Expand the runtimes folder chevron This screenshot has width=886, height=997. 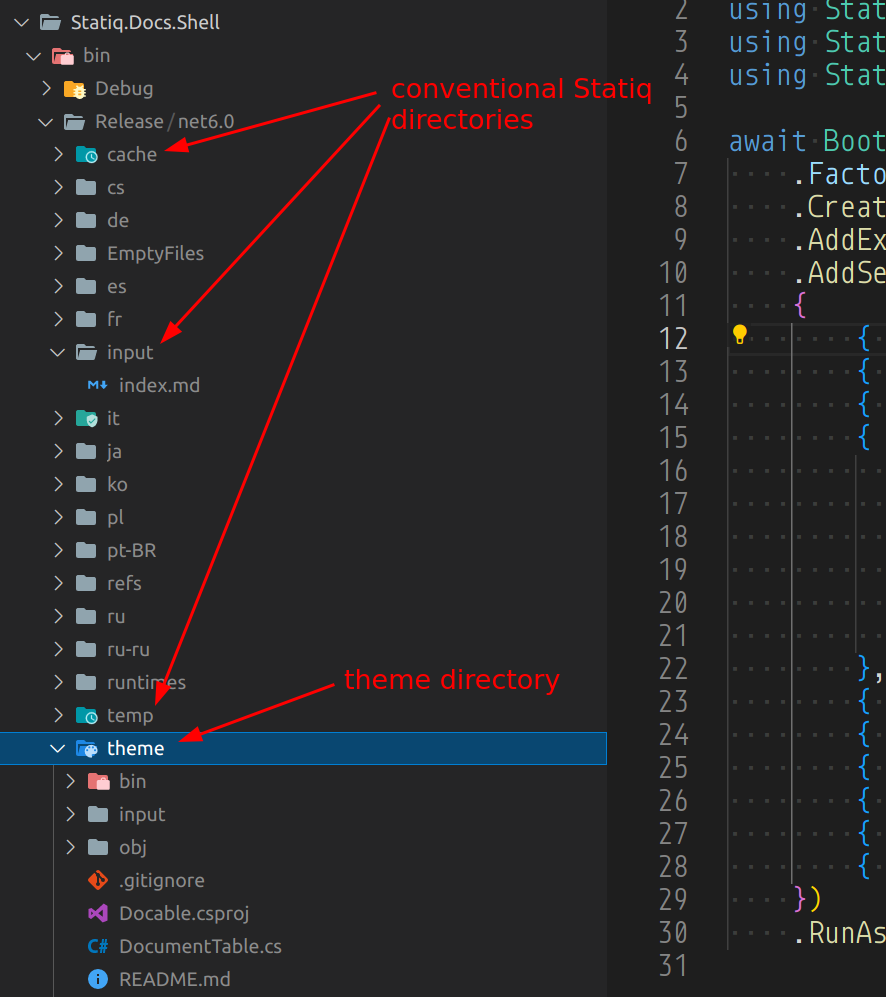tap(59, 682)
